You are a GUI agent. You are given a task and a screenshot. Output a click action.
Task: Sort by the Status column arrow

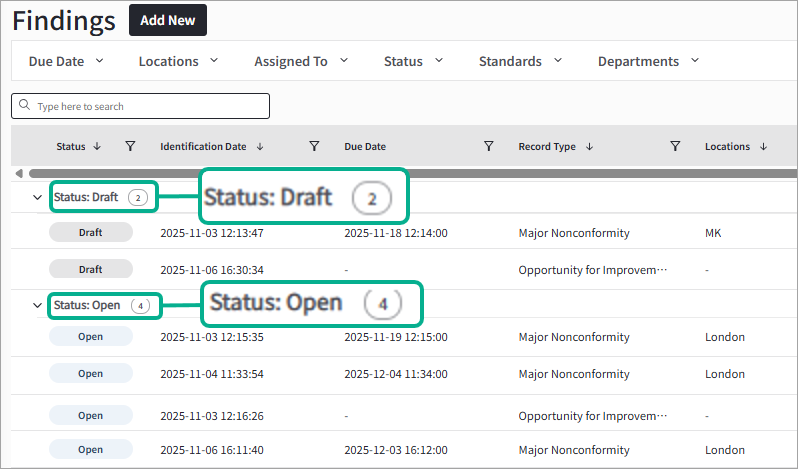tap(97, 146)
